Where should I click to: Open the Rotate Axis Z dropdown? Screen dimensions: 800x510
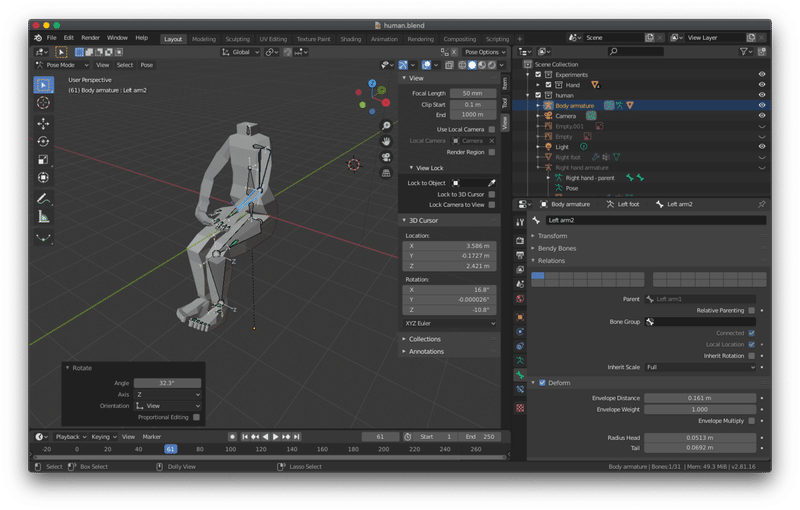(x=168, y=395)
